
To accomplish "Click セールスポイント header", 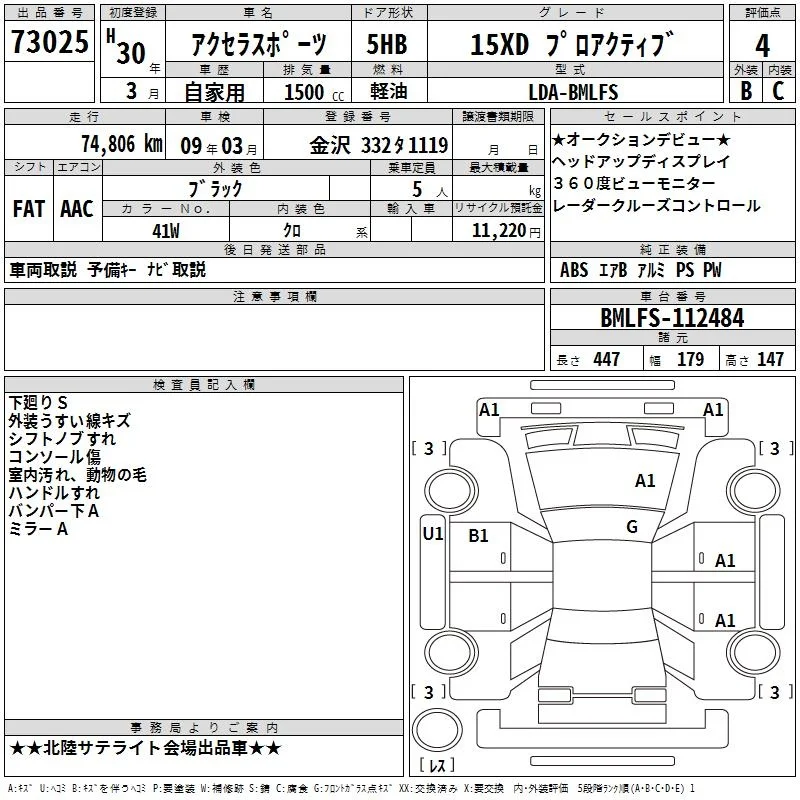I will click(673, 117).
